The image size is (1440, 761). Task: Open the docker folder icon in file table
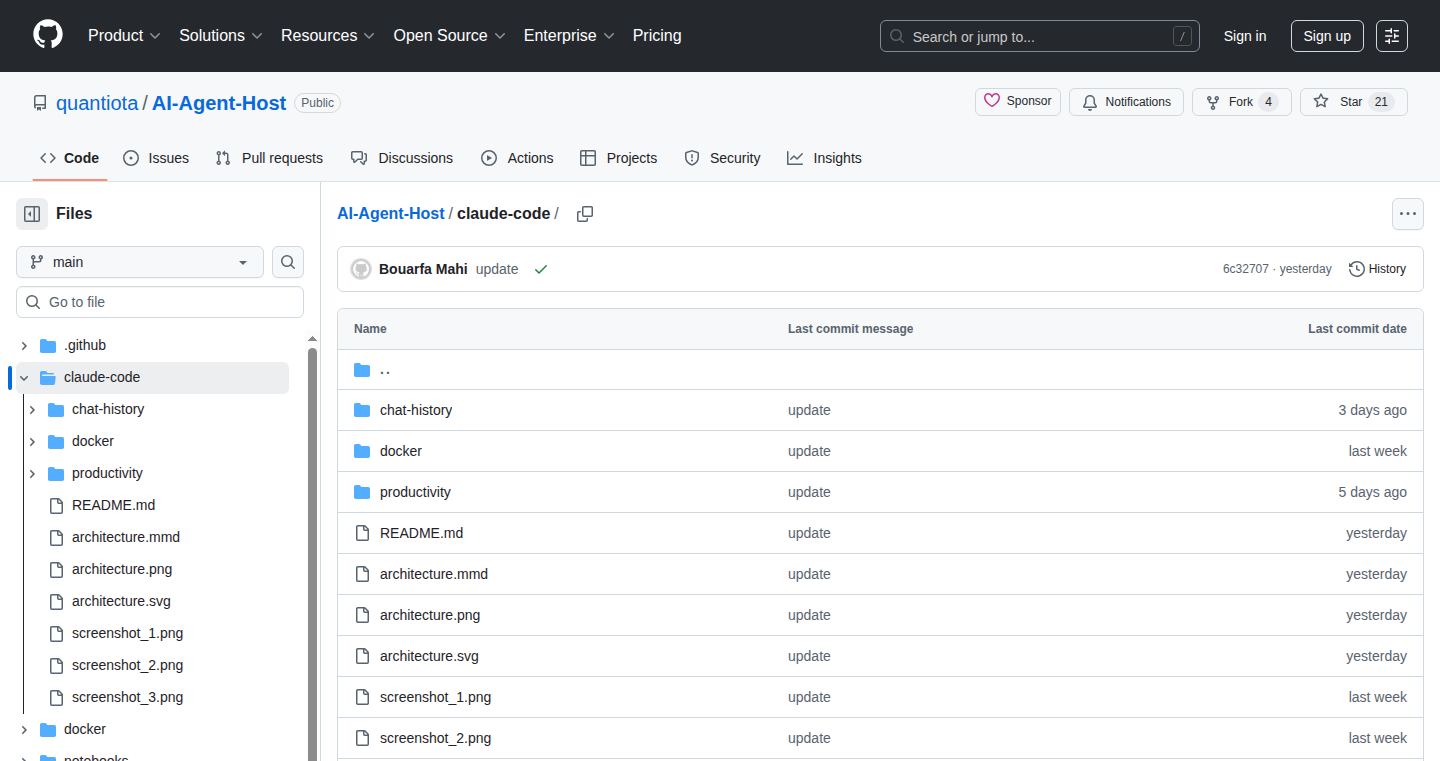click(362, 451)
